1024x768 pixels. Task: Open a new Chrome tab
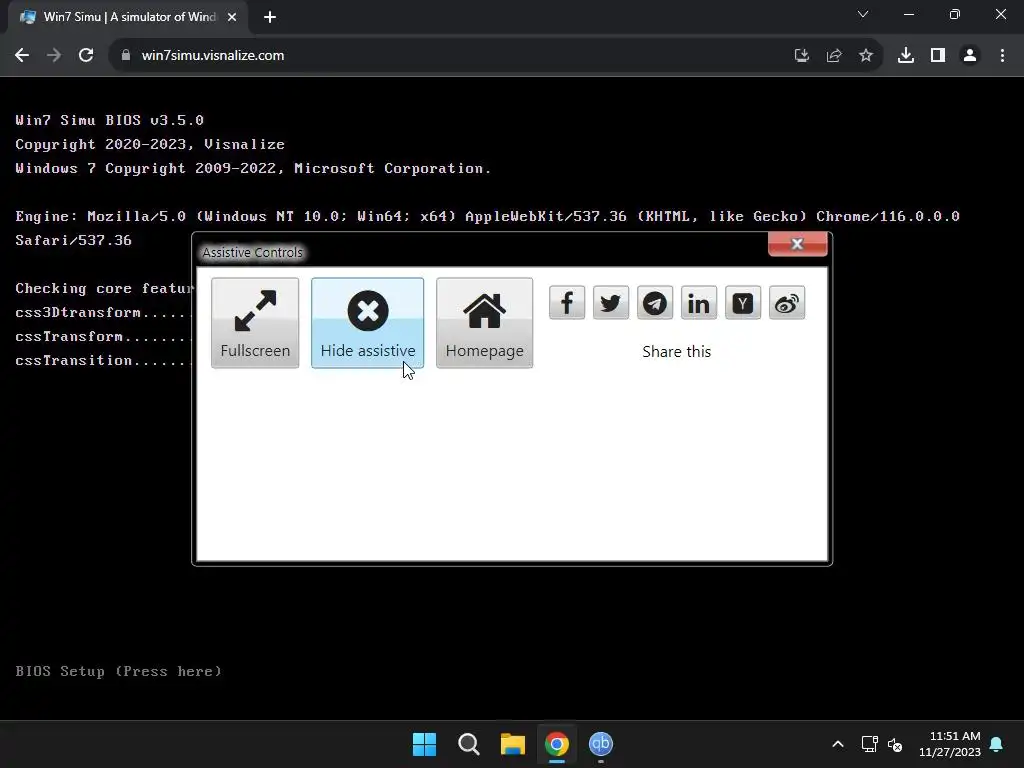(270, 17)
